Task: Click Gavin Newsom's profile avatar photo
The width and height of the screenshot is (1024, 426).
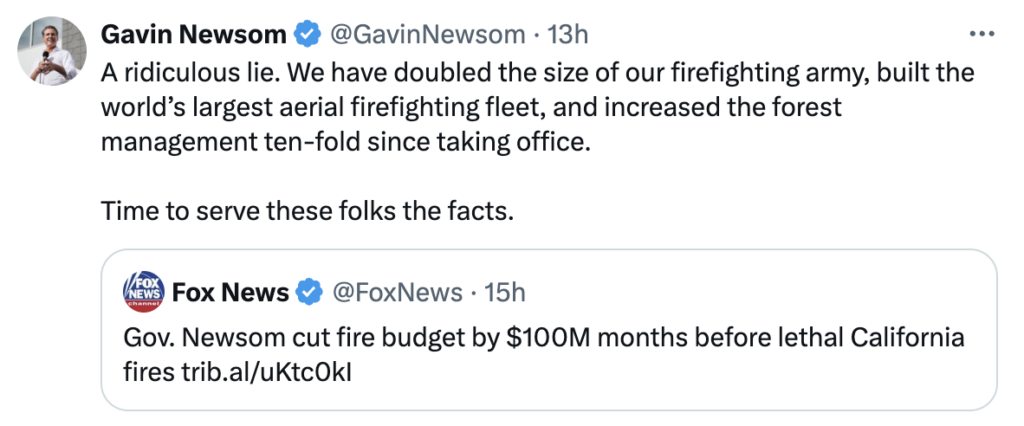Action: tap(52, 51)
